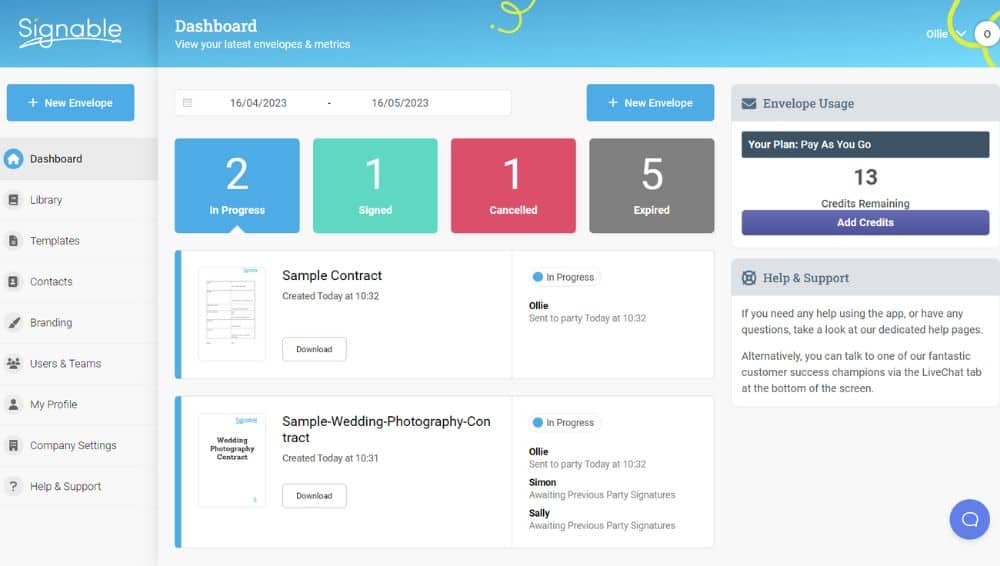
Task: Select the Signed status tile
Action: pyautogui.click(x=375, y=186)
